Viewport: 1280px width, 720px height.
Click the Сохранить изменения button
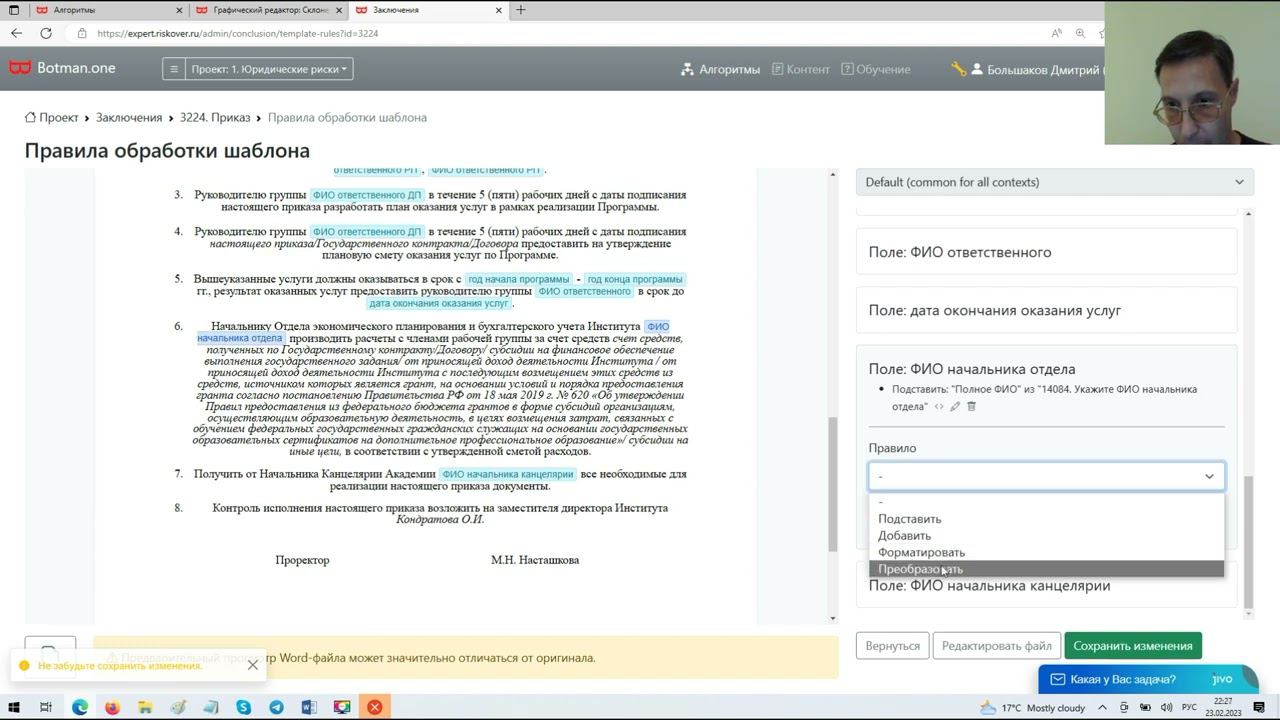(1133, 646)
